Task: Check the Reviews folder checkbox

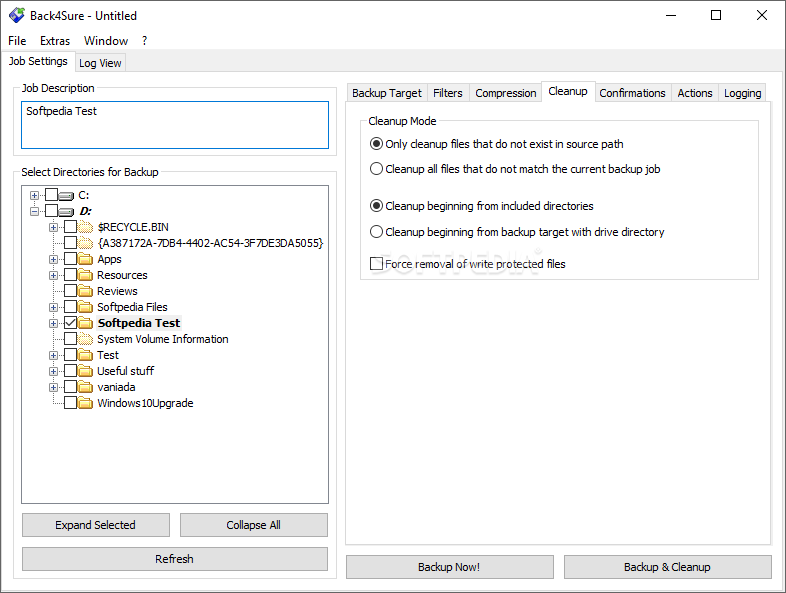Action: tap(71, 291)
